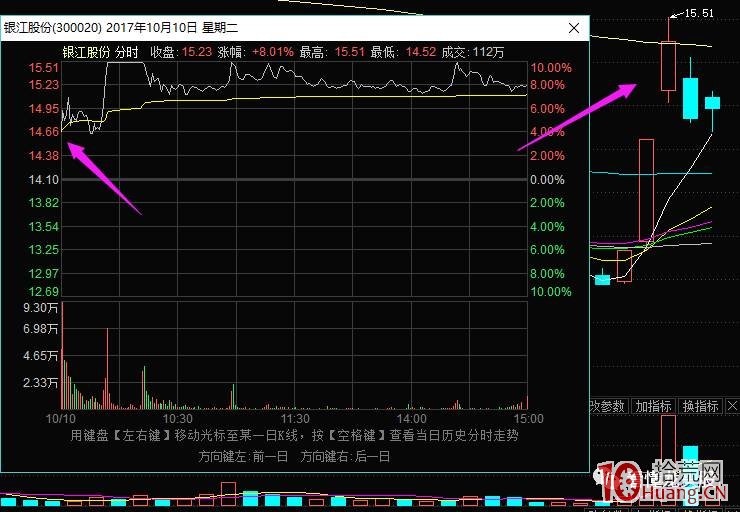Click the 14.66 price axis label
The image size is (740, 512).
(x=44, y=132)
